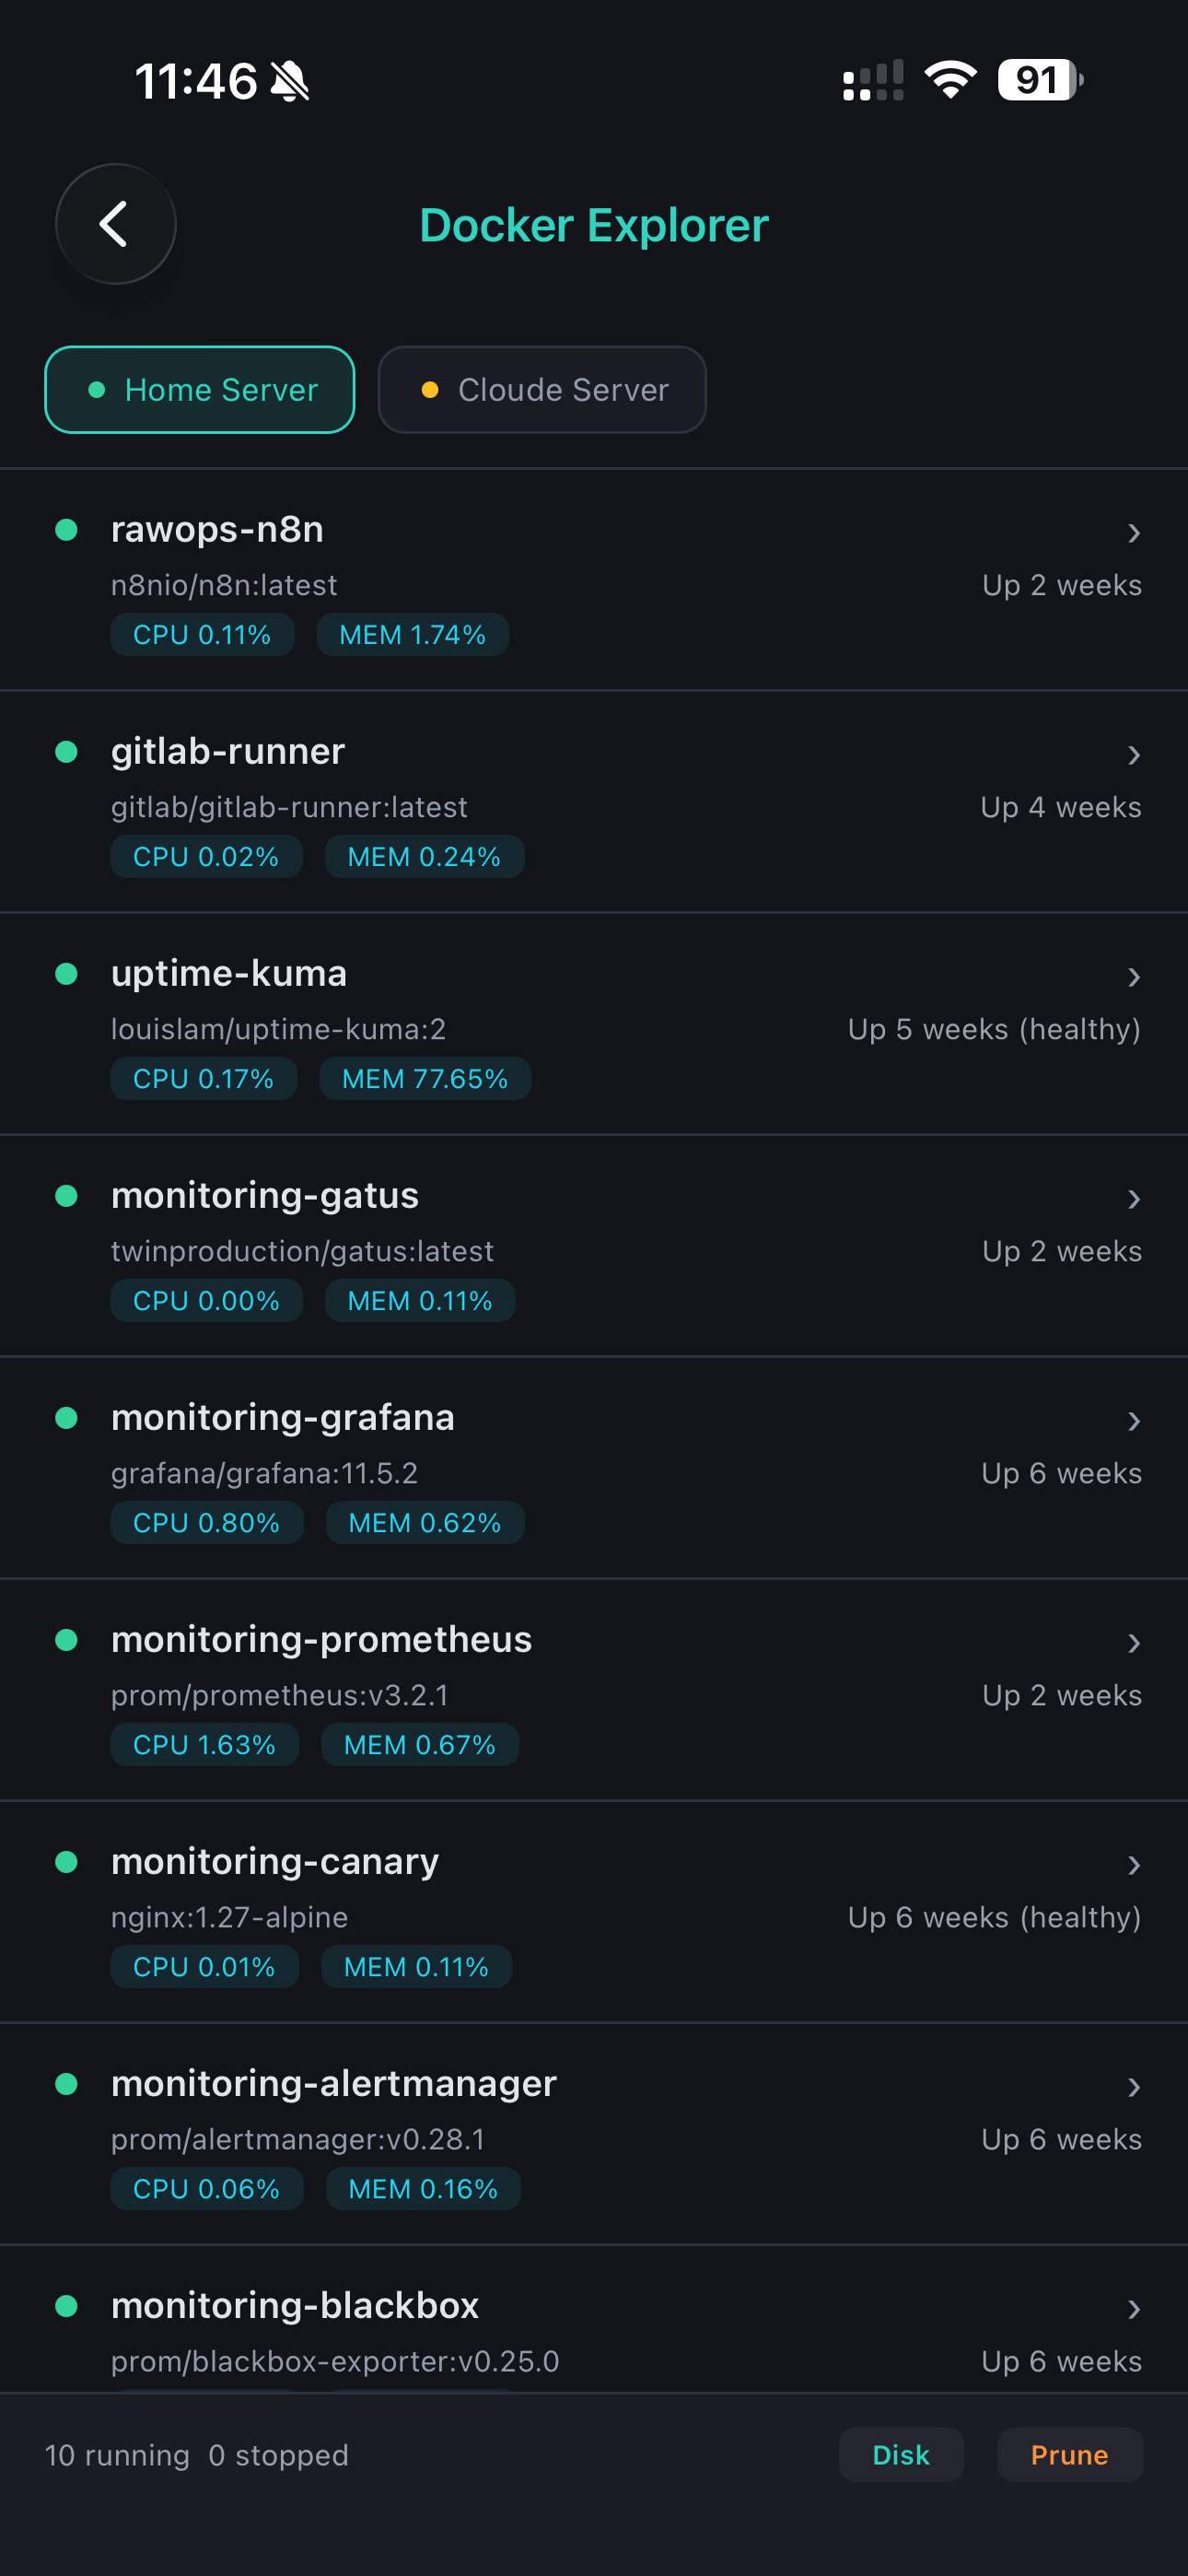Screen dimensions: 1188x2576
Task: Click the Disk button
Action: click(901, 2455)
